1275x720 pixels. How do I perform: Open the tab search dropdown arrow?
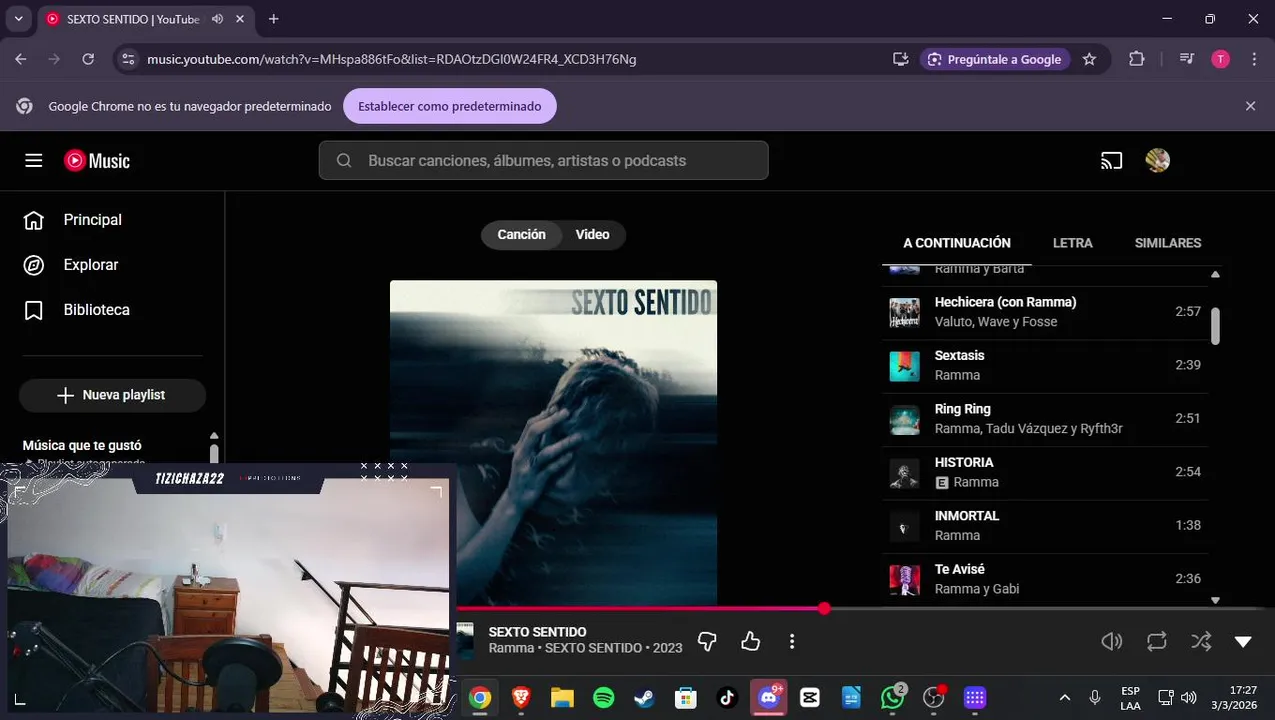(x=18, y=19)
